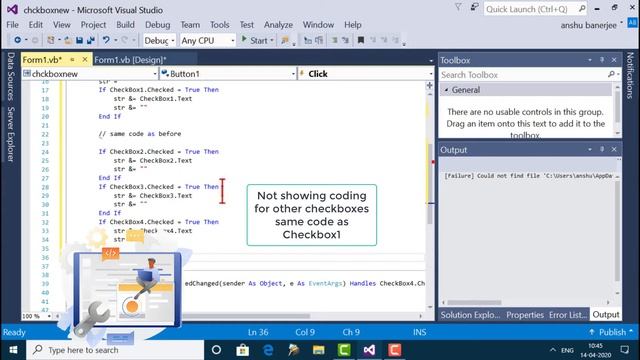Viewport: 640px width, 360px height.
Task: Close the Output panel
Action: point(614,149)
